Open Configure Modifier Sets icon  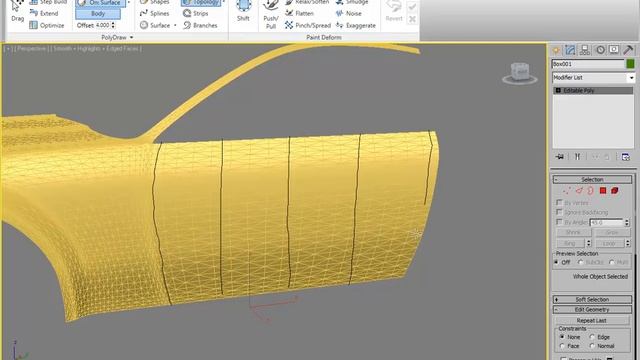pos(625,157)
